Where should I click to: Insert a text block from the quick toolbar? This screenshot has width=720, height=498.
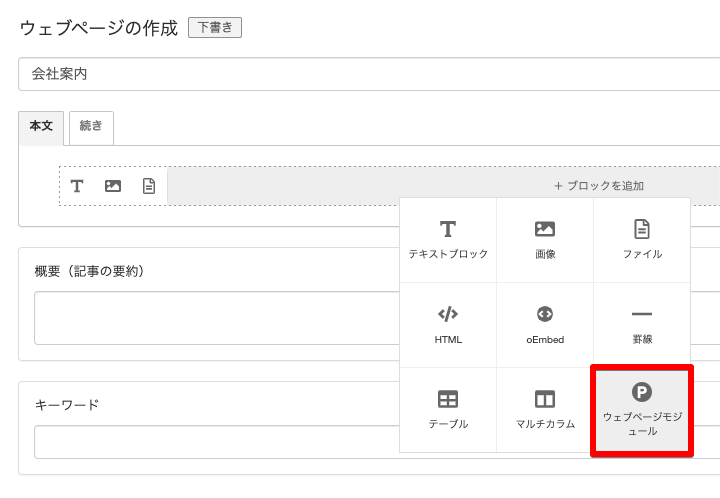click(77, 186)
